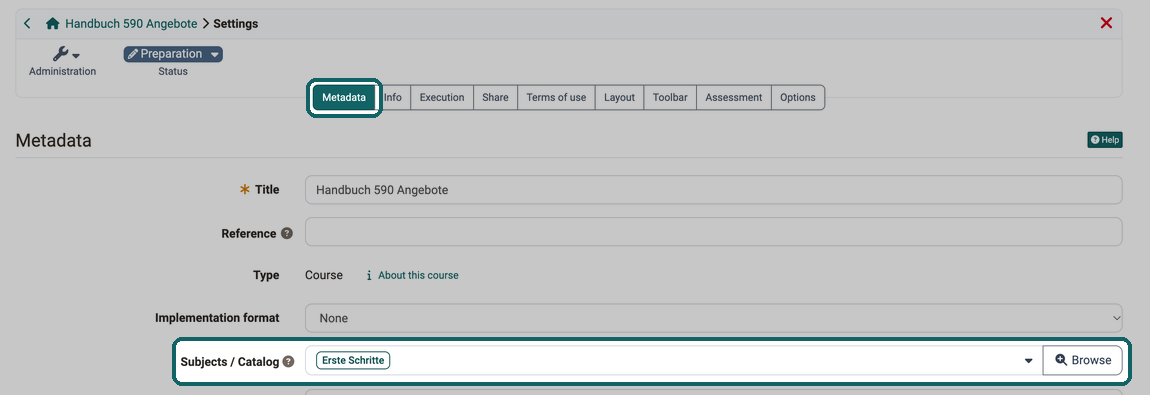Screen dimensions: 1150x395
Task: Open the Options tab
Action: pyautogui.click(x=798, y=97)
